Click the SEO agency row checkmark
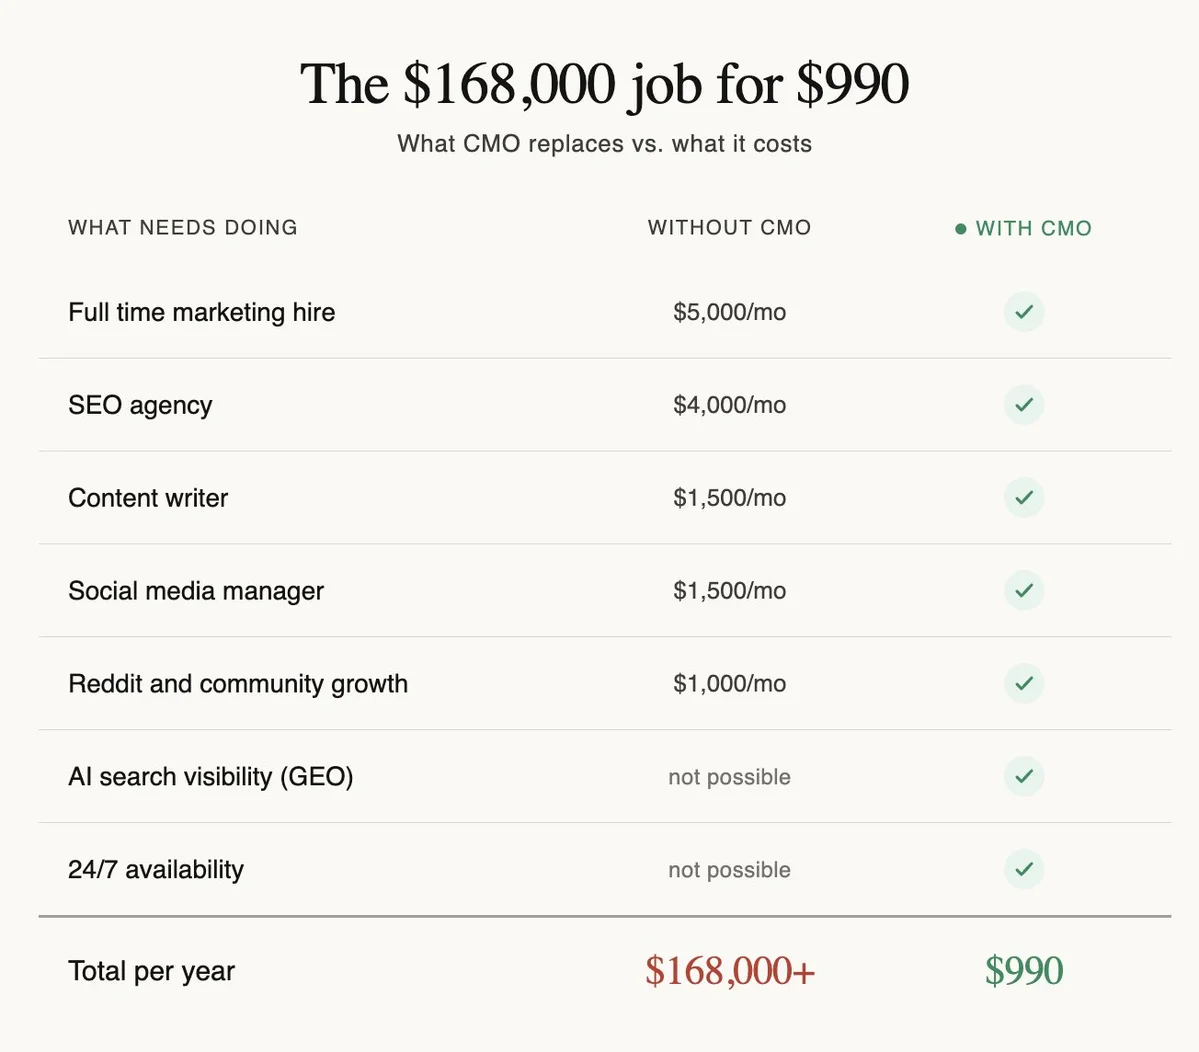Image resolution: width=1199 pixels, height=1052 pixels. point(1024,405)
